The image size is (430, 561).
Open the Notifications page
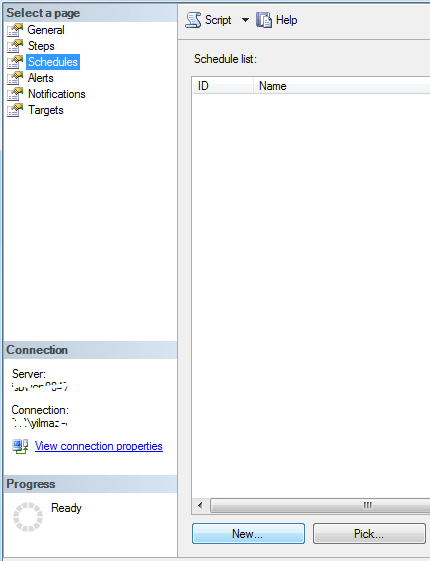[57, 94]
